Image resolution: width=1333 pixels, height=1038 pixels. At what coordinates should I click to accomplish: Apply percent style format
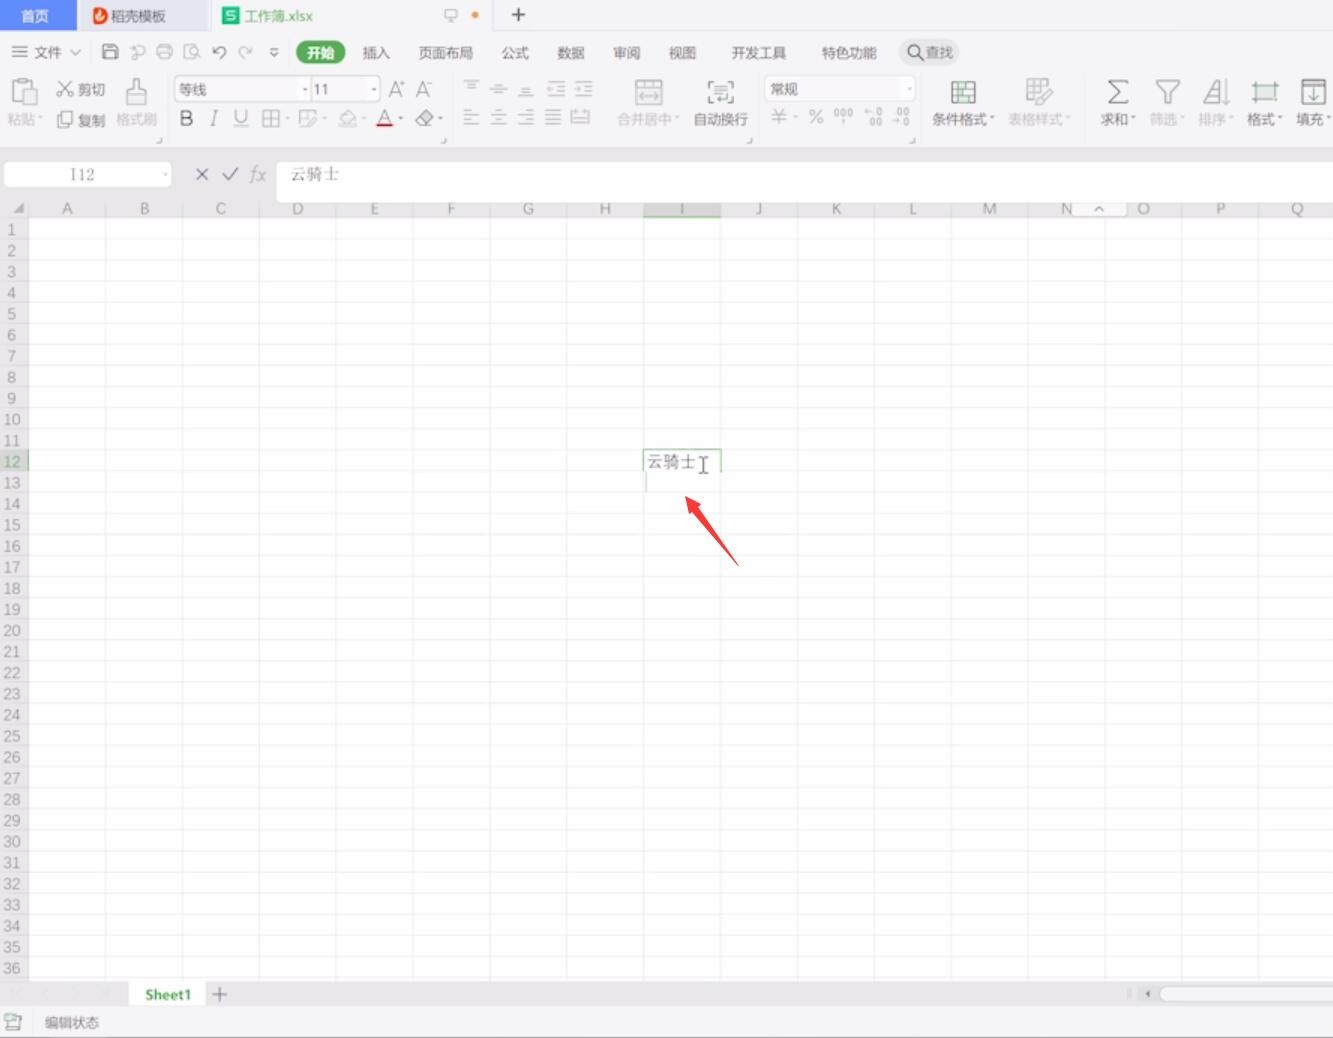tap(816, 117)
